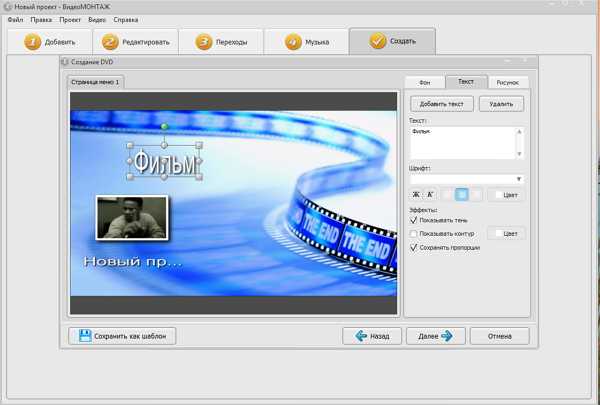The width and height of the screenshot is (600, 405).
Task: Click the floppy disk icon on Сохранить как шаблон
Action: (x=85, y=336)
